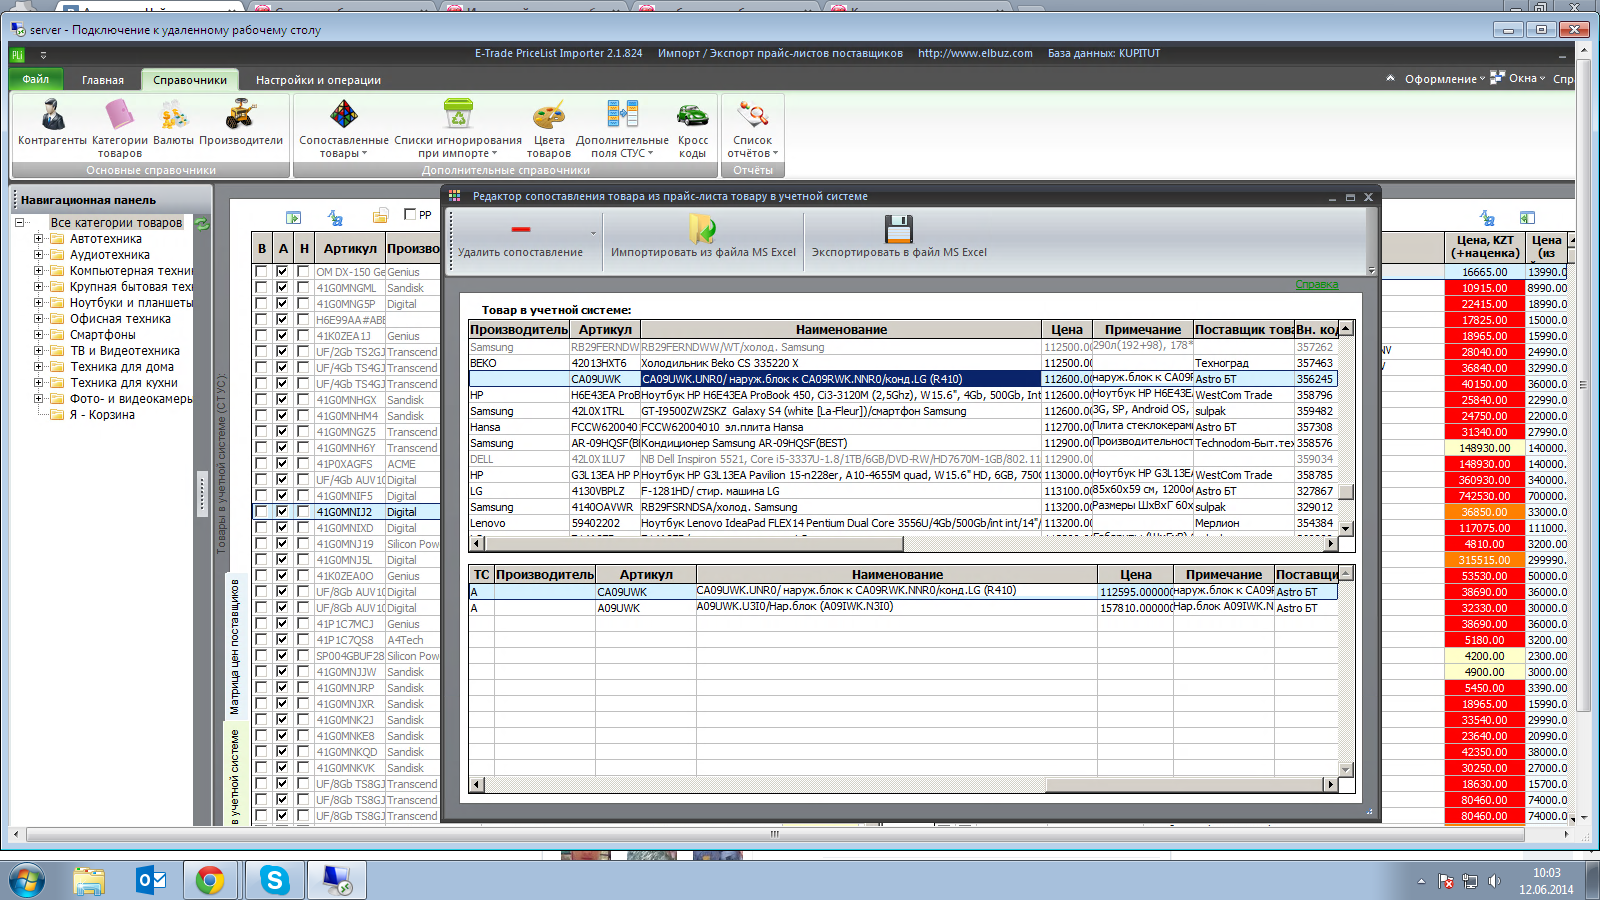This screenshot has height=900, width=1600.
Task: Click the upper grid scroll-down arrow
Action: point(1346,529)
